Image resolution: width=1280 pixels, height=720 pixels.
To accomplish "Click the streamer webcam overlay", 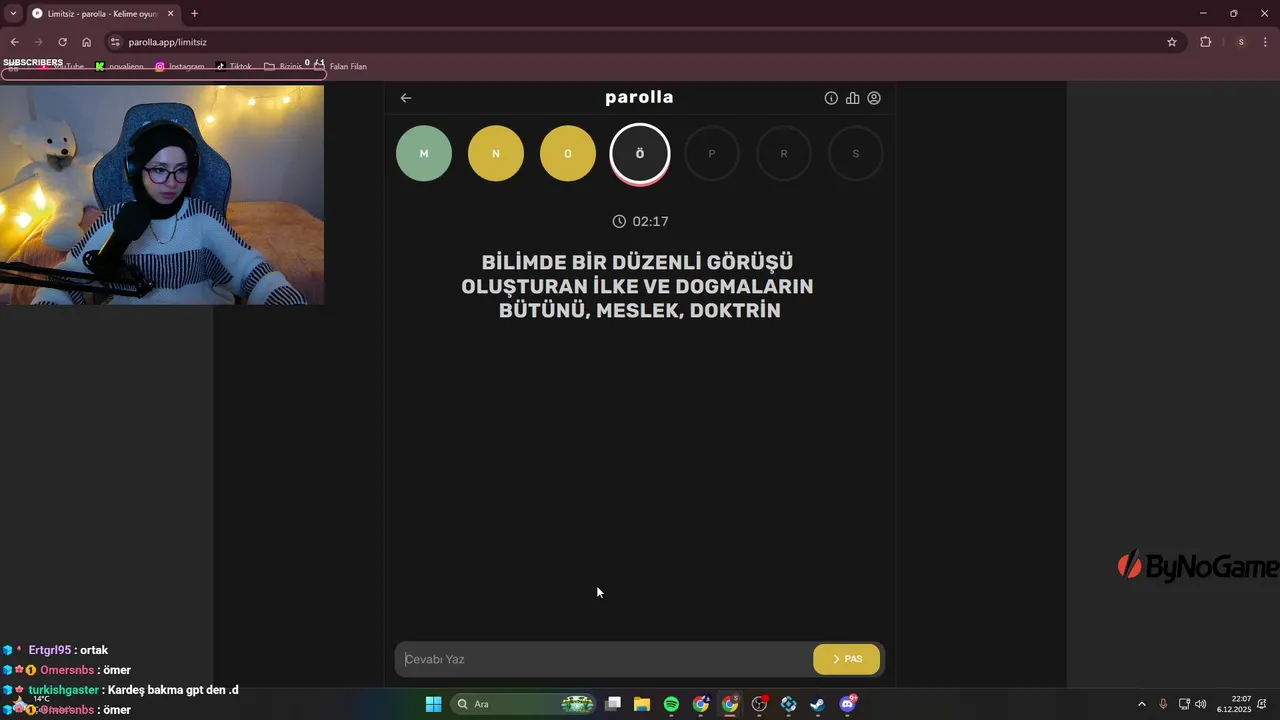I will click(162, 194).
